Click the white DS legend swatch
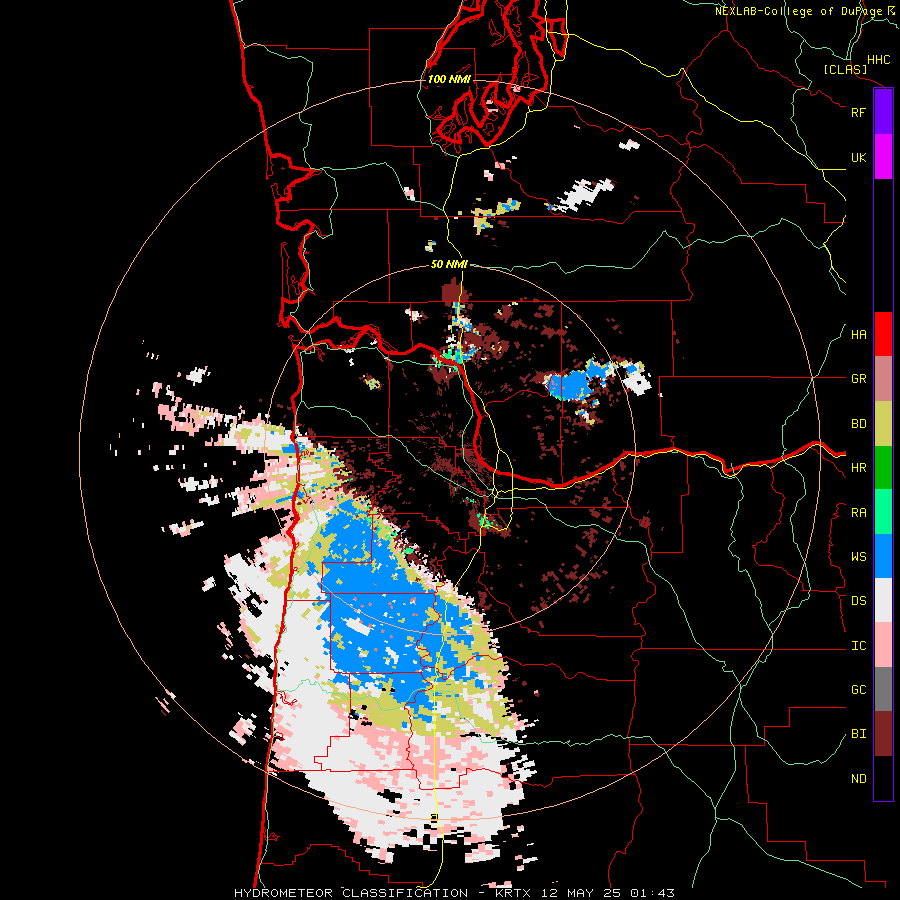The image size is (900, 900). [x=883, y=600]
